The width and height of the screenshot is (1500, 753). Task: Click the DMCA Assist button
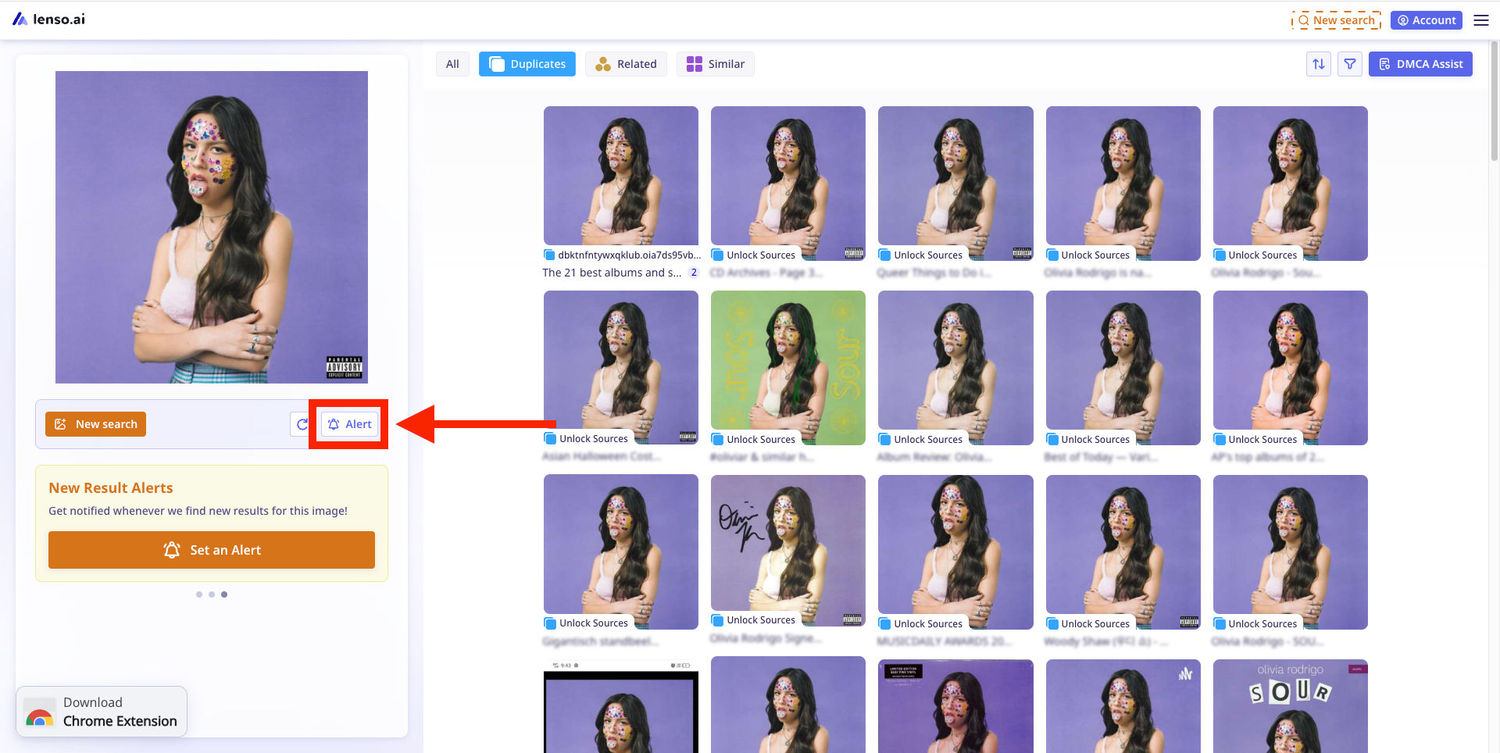[x=1420, y=64]
